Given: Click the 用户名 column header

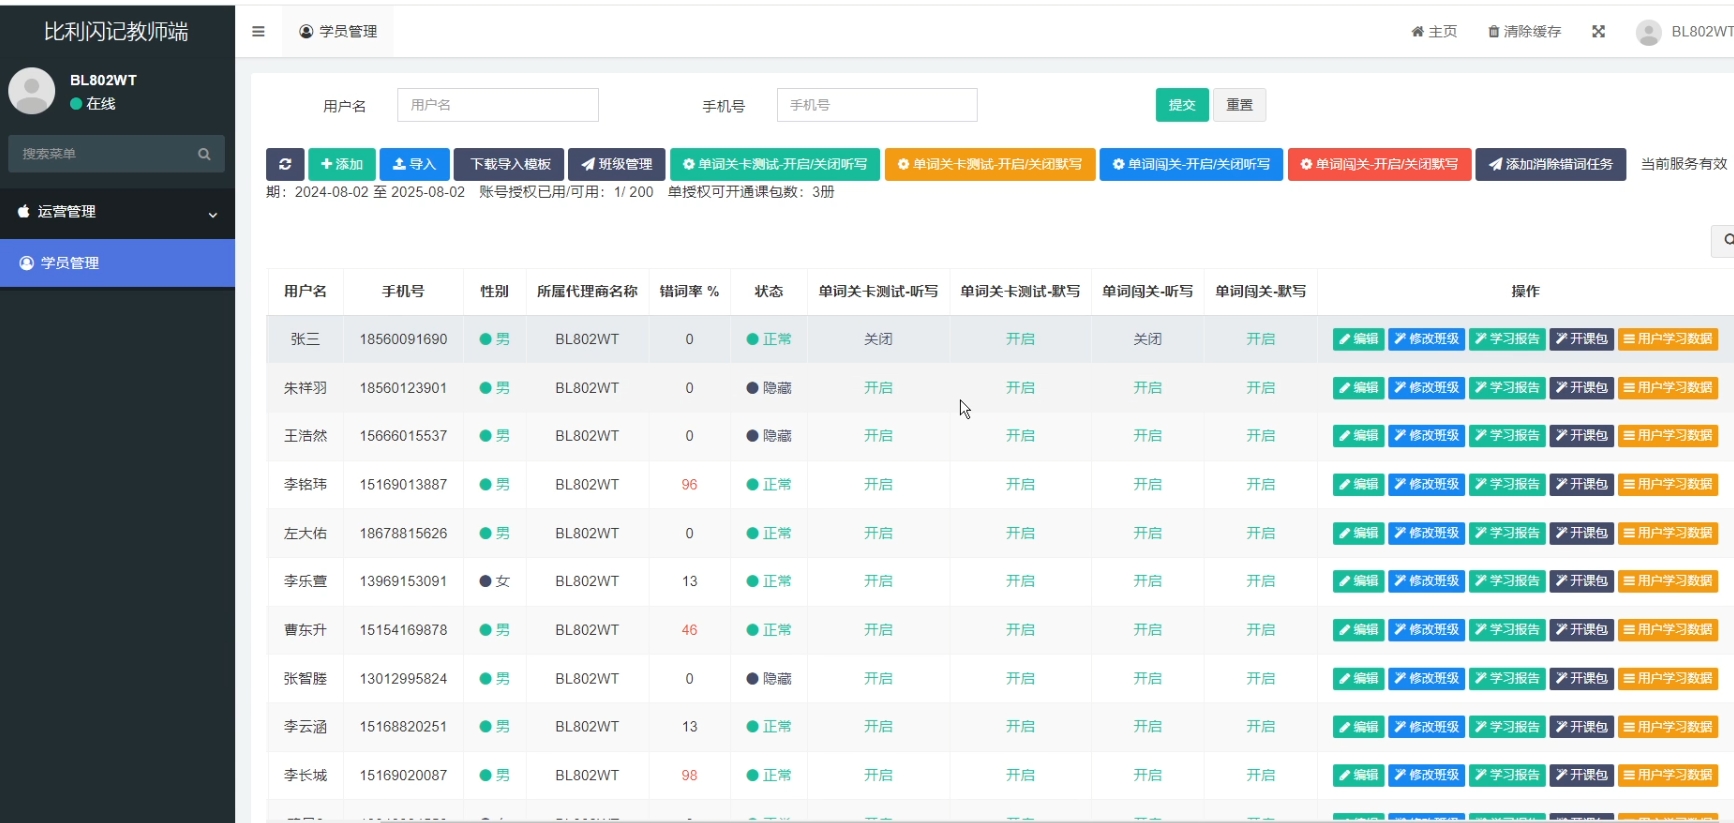Looking at the screenshot, I should (305, 291).
